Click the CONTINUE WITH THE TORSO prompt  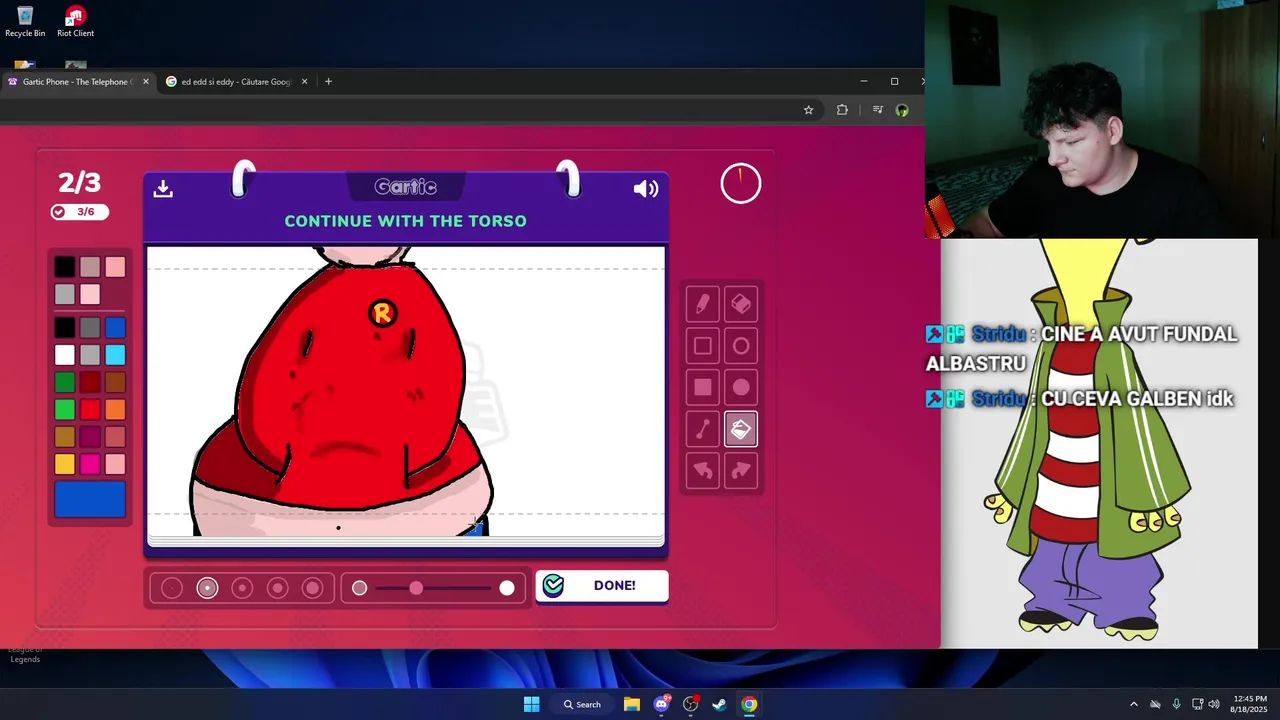click(x=405, y=221)
